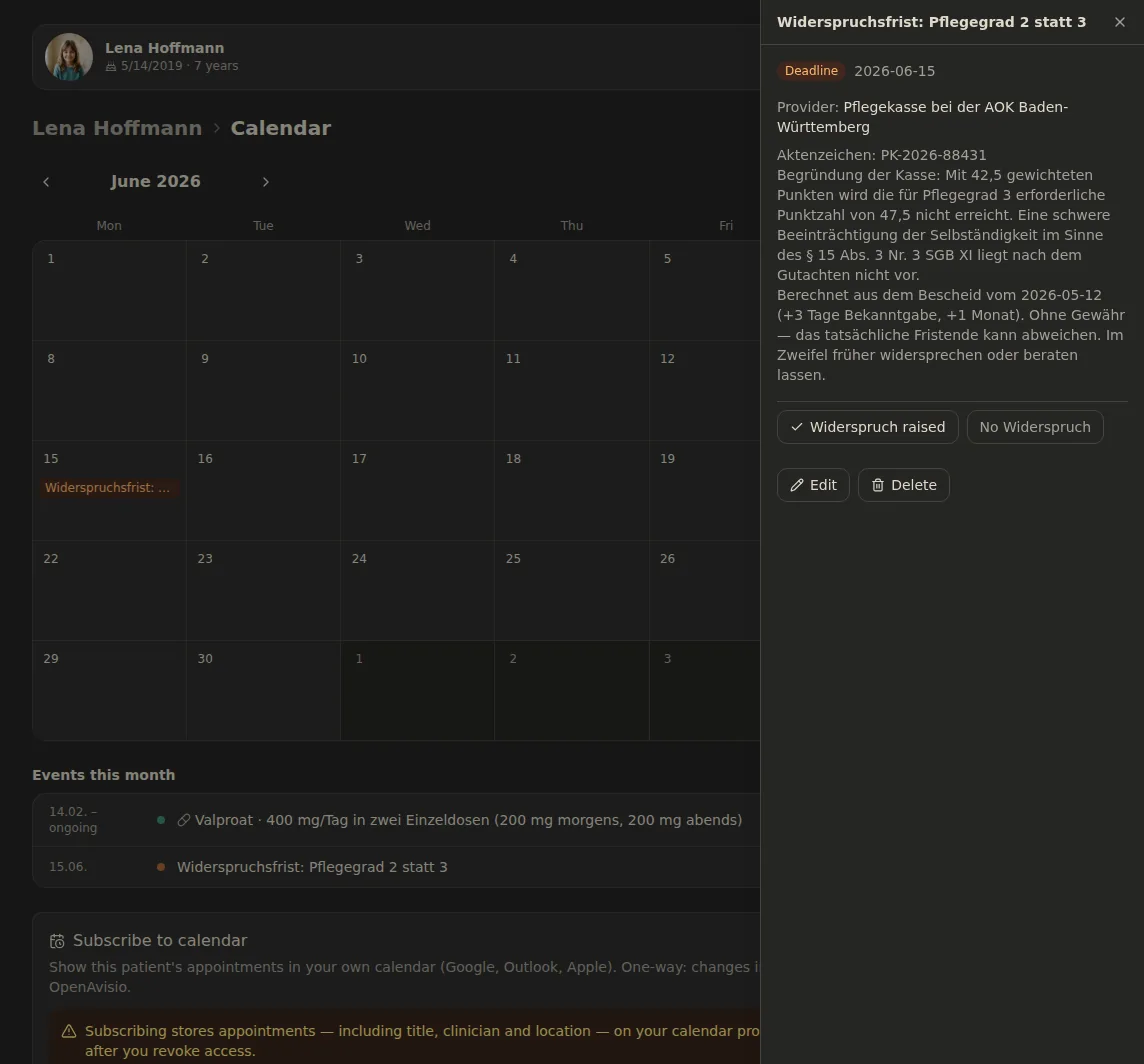
Task: Click the birthday cake icon by birthdate
Action: tap(111, 66)
